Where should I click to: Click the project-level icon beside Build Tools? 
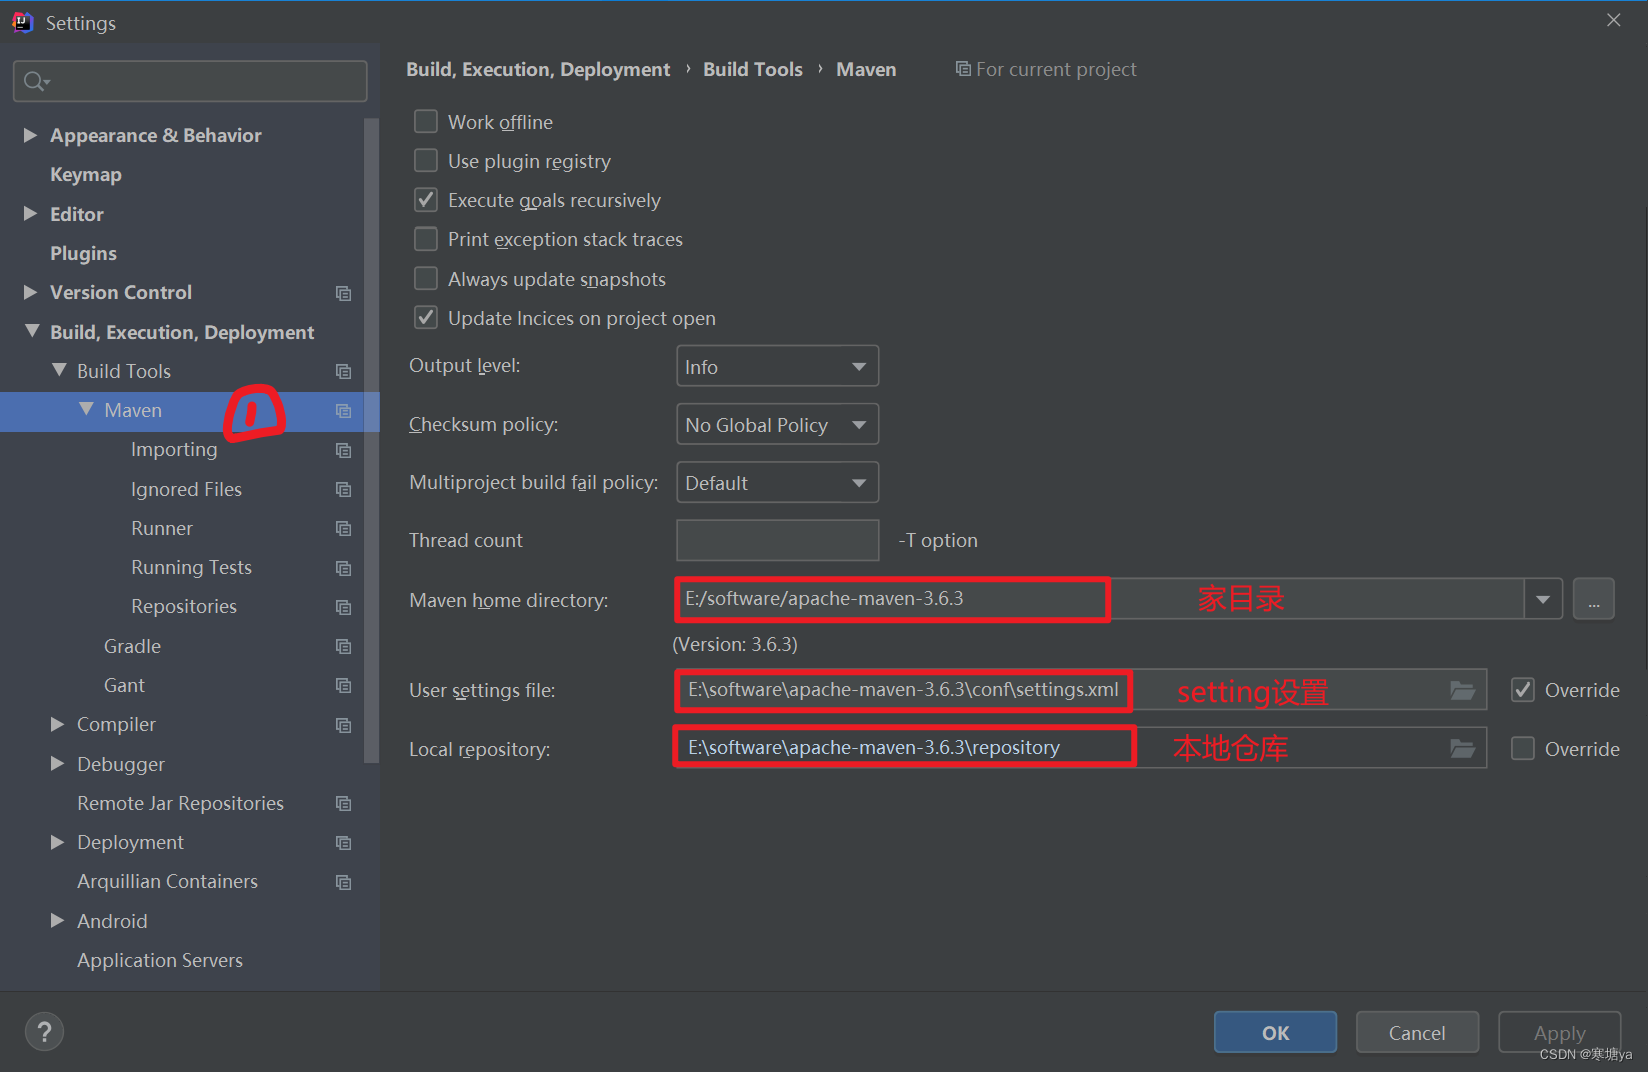coord(343,372)
